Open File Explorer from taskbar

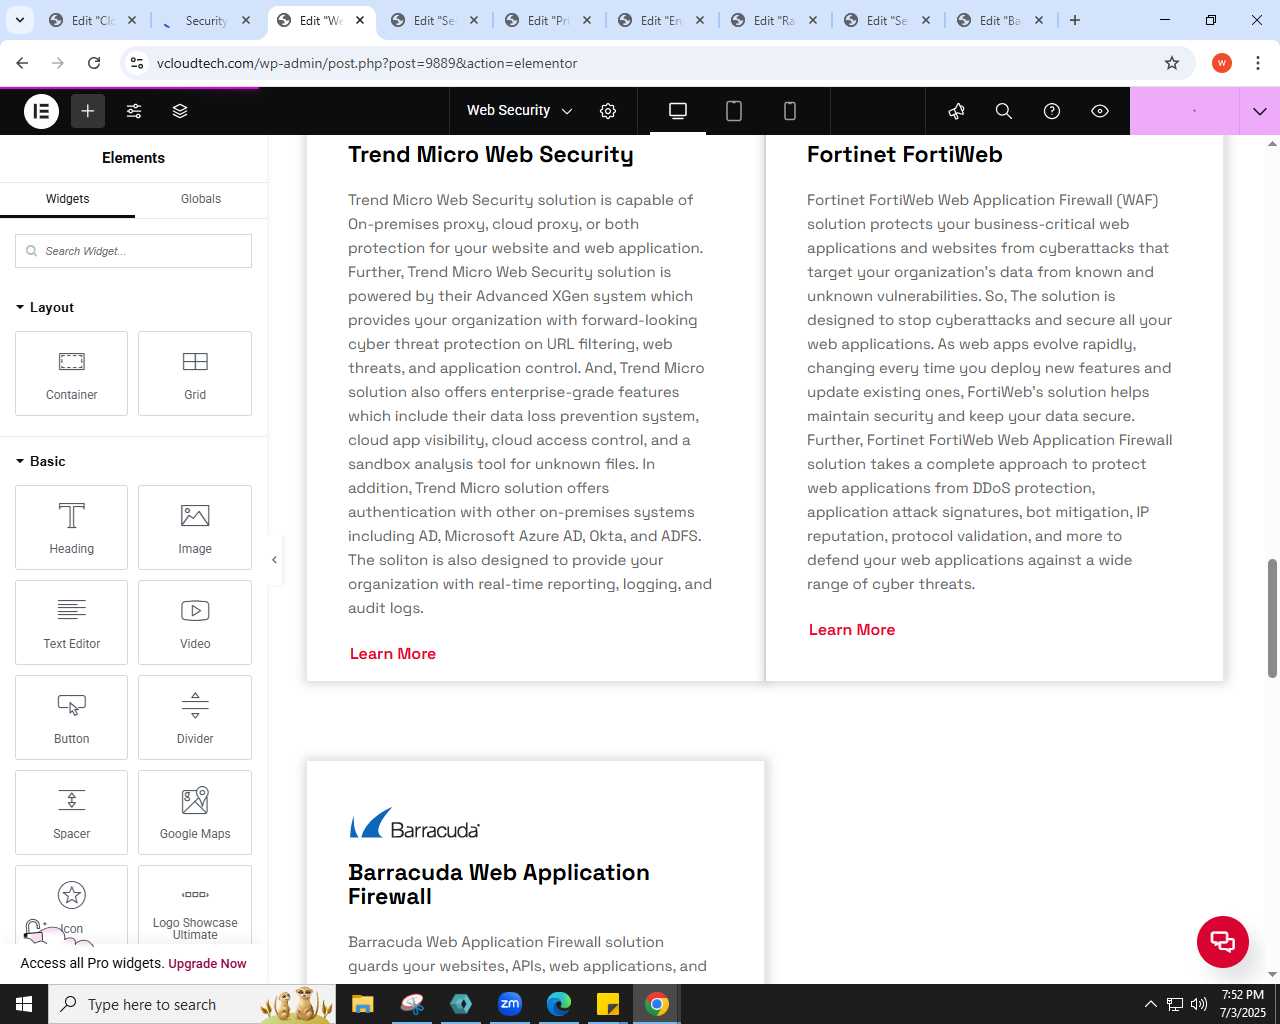[x=363, y=1004]
